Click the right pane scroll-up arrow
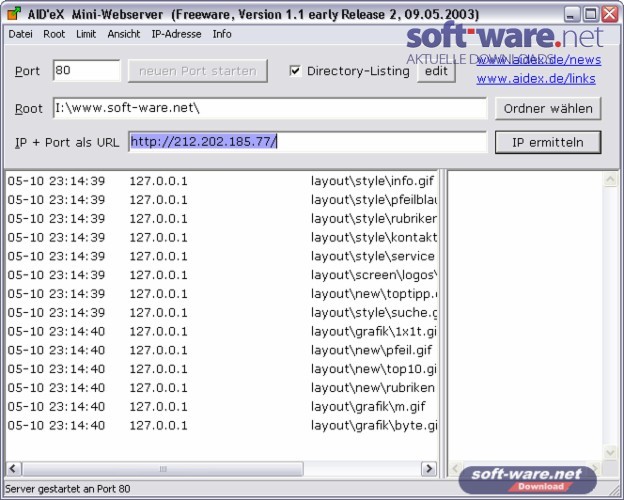The width and height of the screenshot is (624, 500). click(610, 180)
